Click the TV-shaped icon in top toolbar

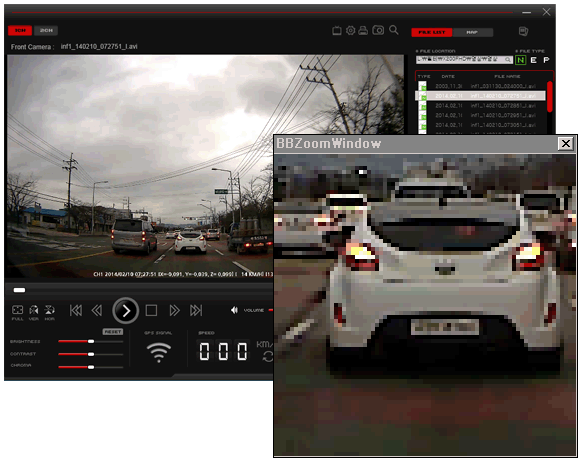[337, 30]
